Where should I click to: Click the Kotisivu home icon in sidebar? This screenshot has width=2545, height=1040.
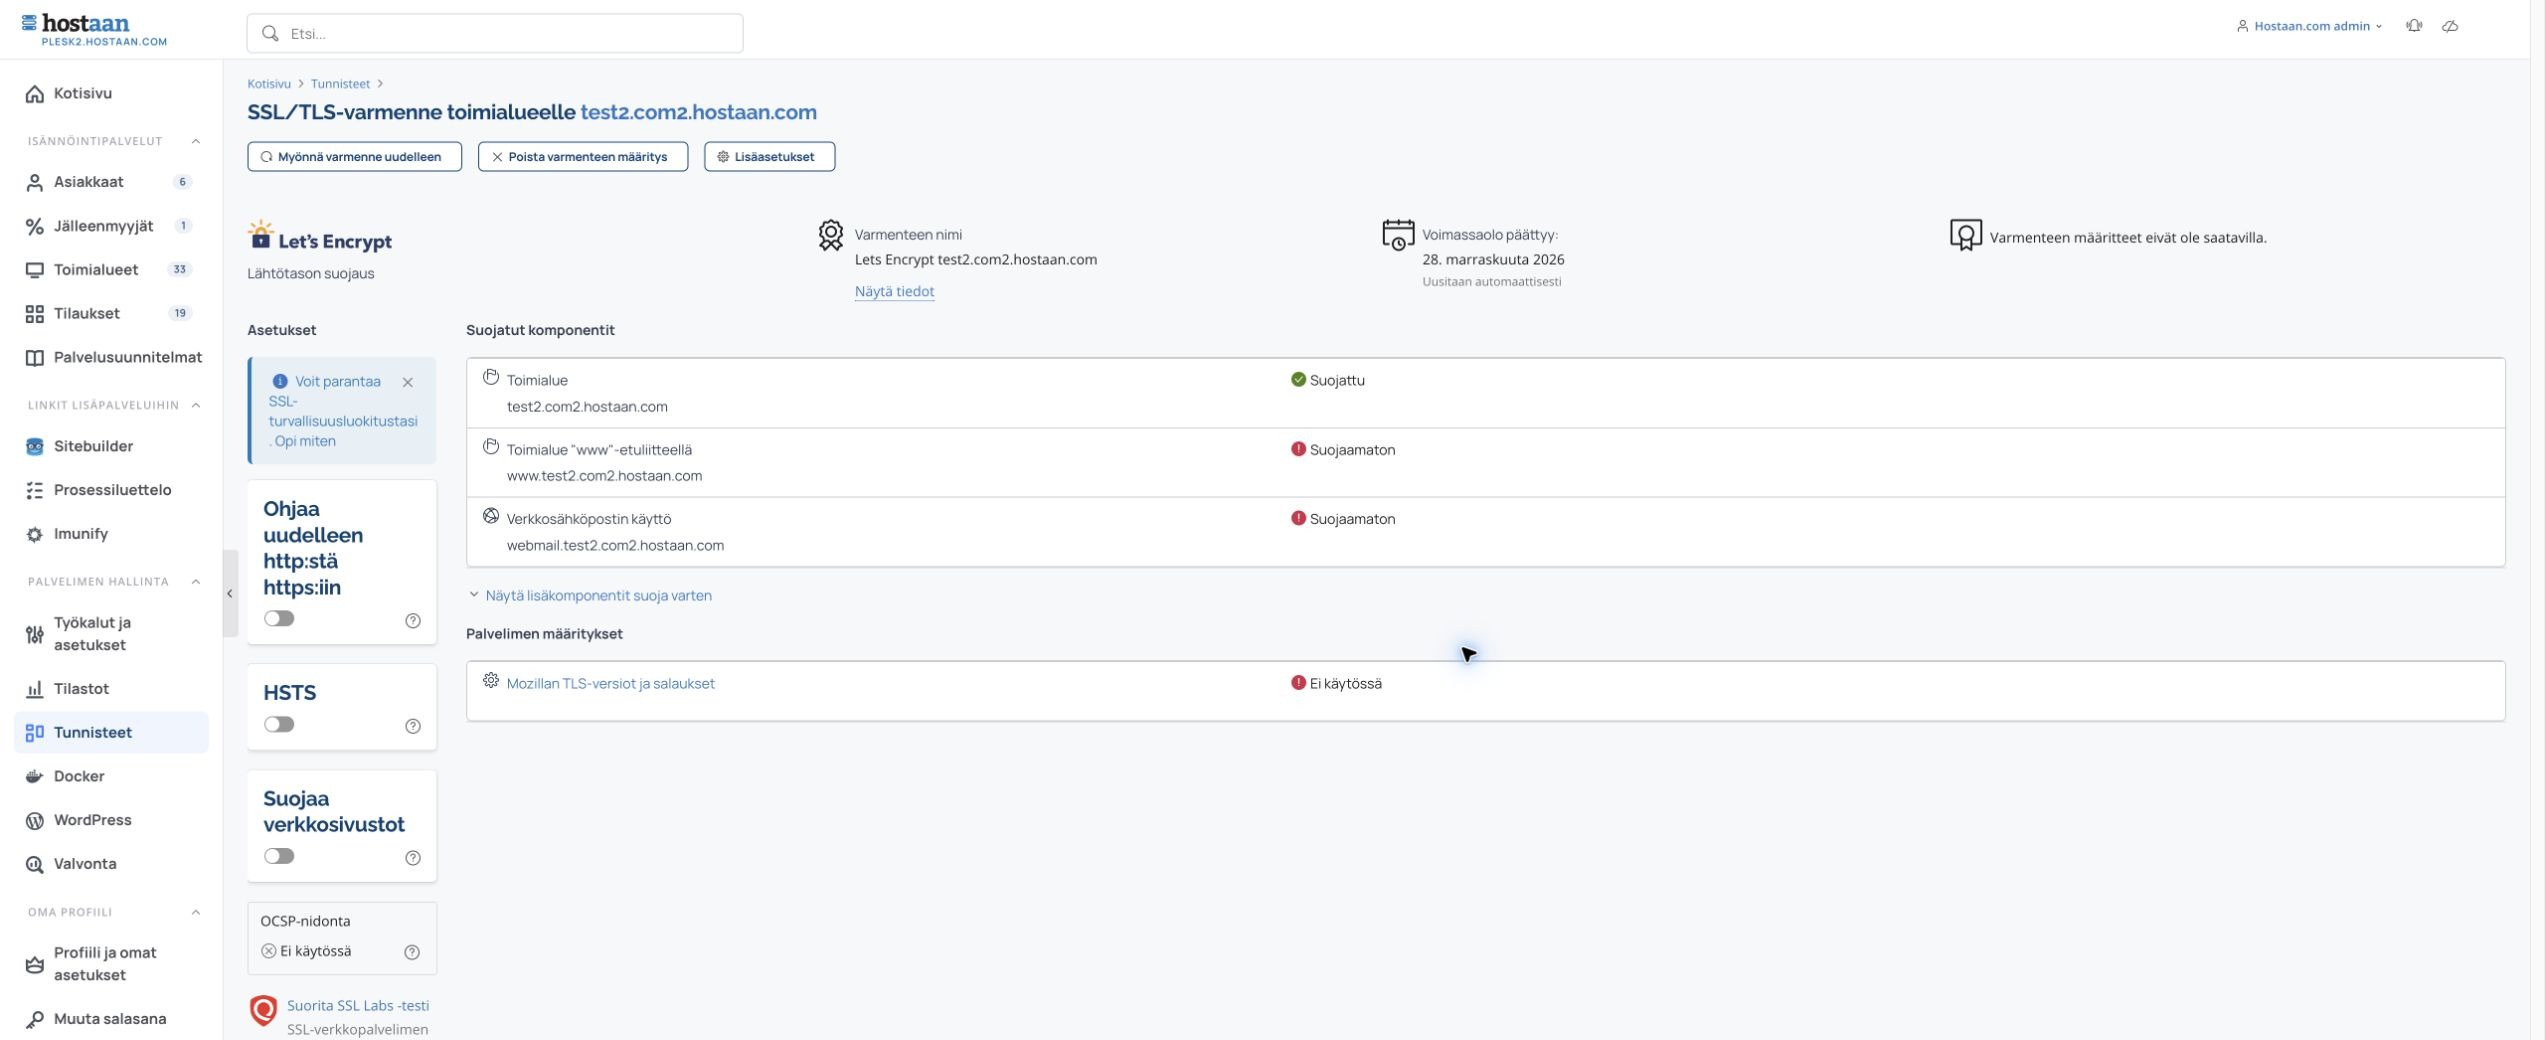pos(35,94)
